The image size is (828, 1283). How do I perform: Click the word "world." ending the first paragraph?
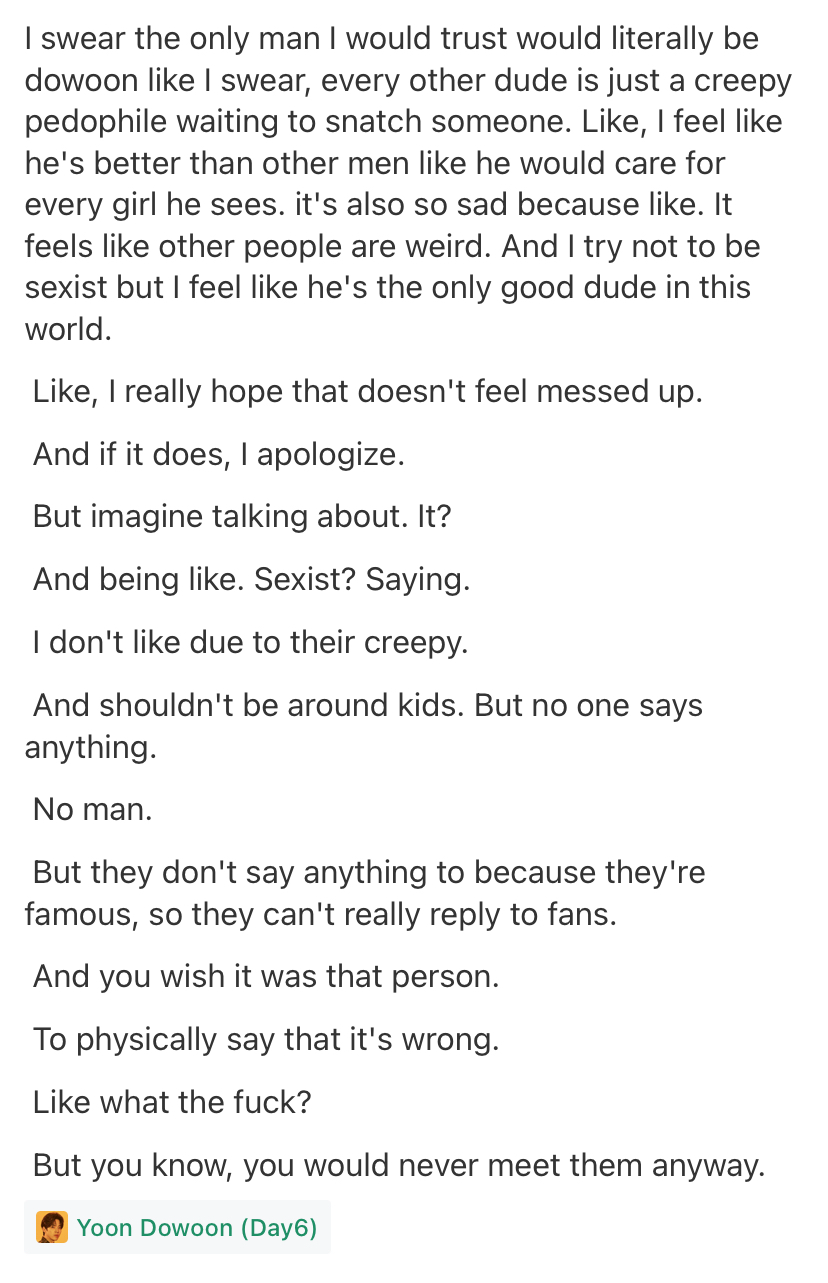[68, 329]
